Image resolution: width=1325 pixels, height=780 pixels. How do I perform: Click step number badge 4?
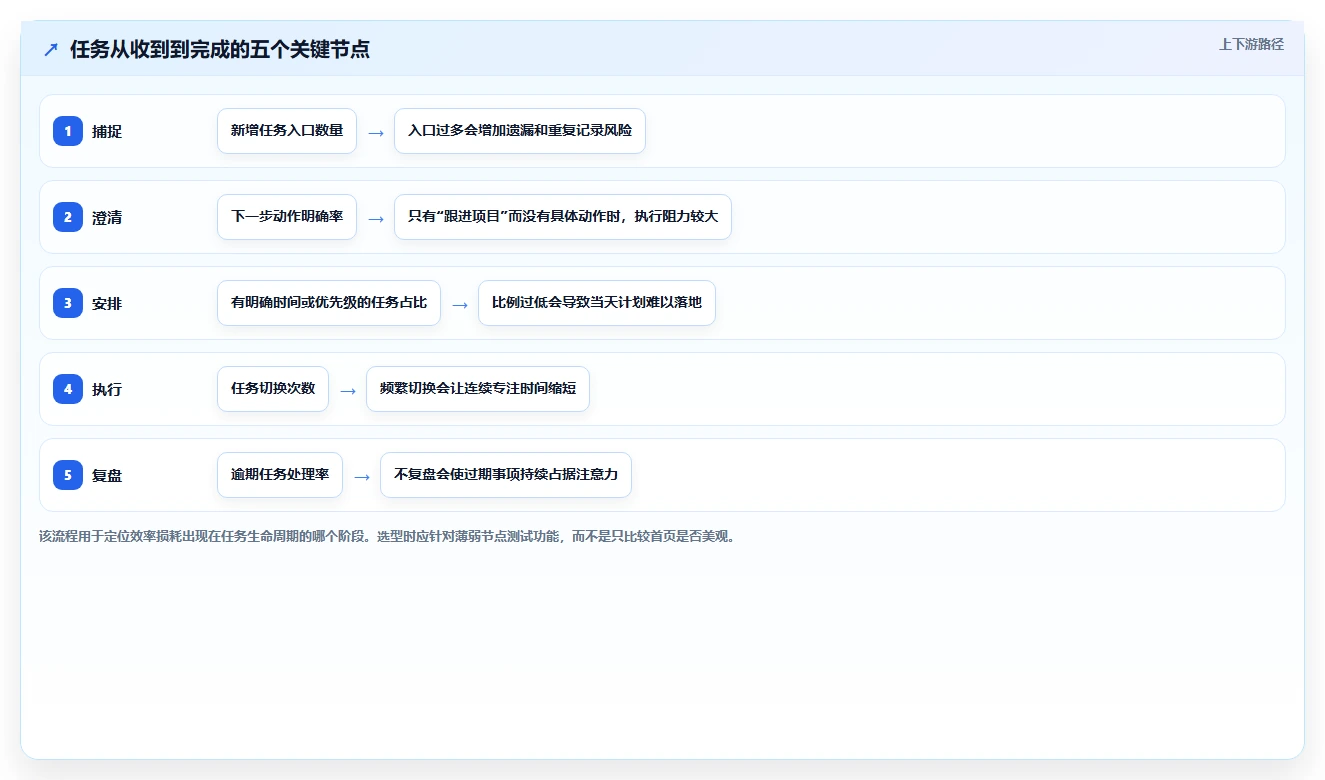pyautogui.click(x=68, y=389)
